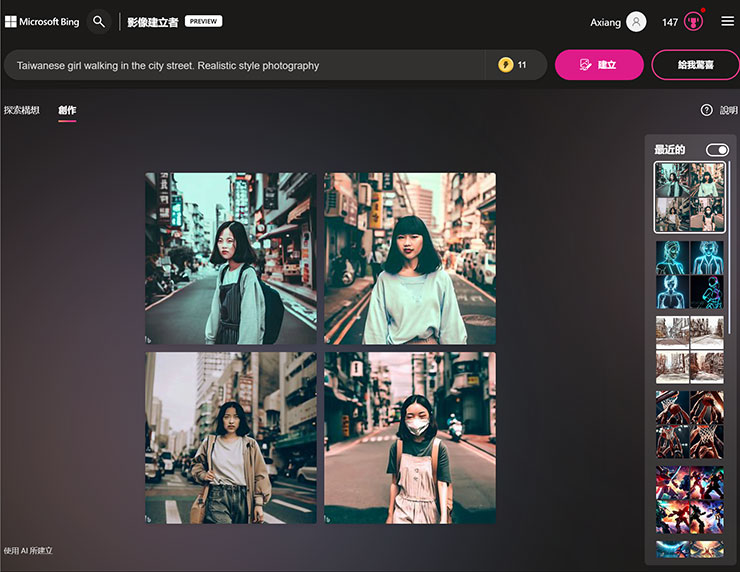The image size is (740, 572).
Task: Click the prompt text input field
Action: pos(244,65)
